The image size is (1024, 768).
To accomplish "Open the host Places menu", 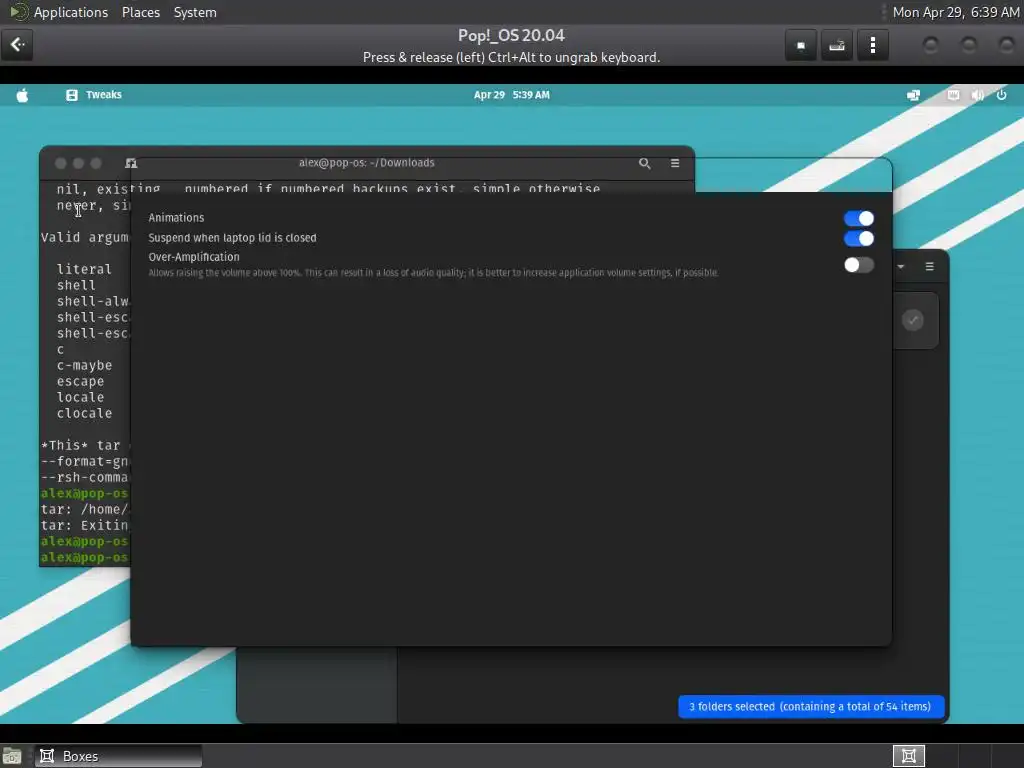I will click(x=141, y=12).
